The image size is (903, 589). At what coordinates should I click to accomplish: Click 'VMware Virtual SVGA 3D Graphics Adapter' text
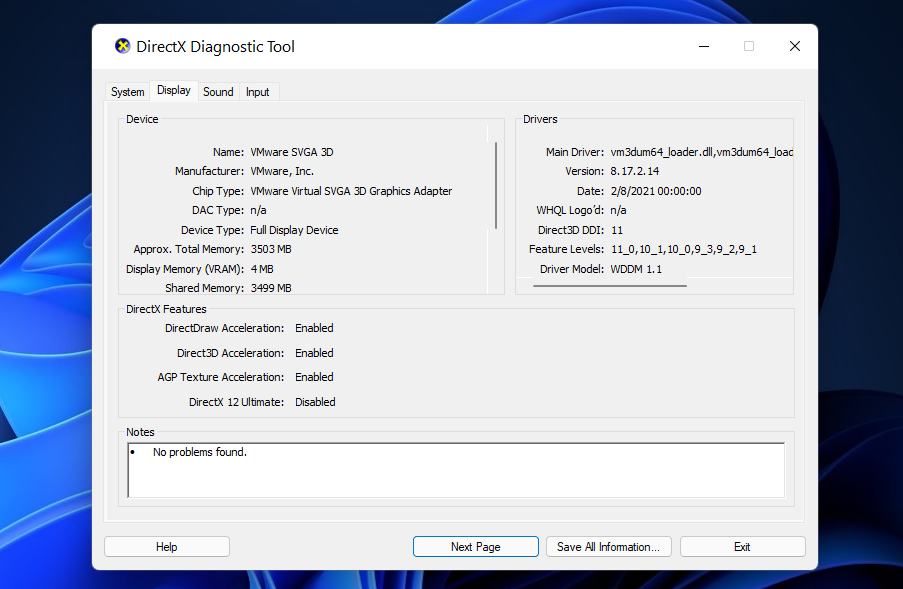351,191
